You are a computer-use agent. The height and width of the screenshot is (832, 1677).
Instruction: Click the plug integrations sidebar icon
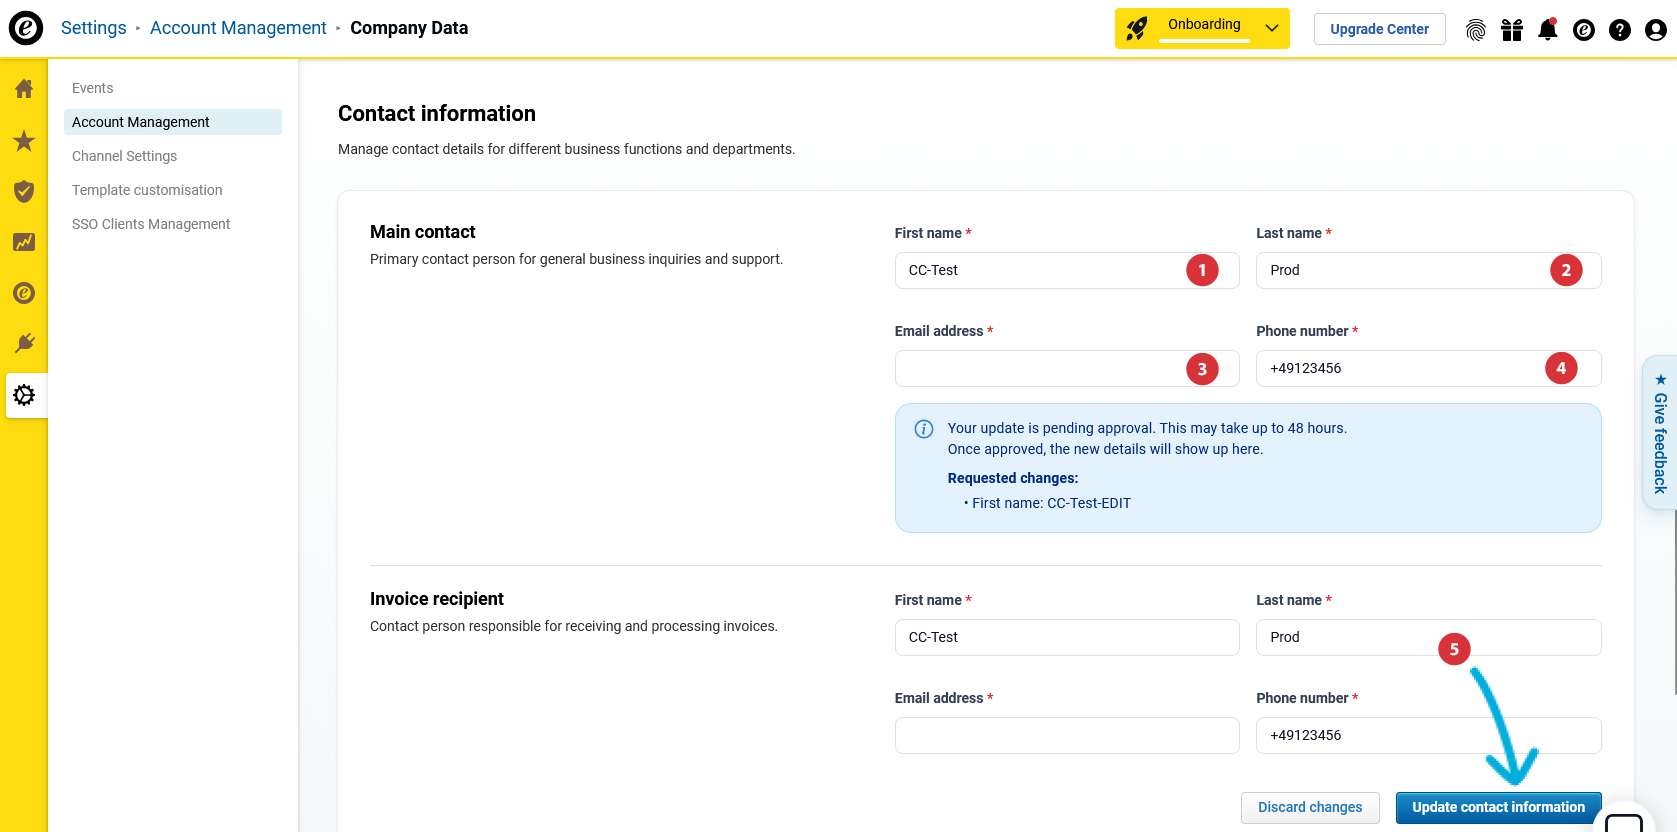24,344
